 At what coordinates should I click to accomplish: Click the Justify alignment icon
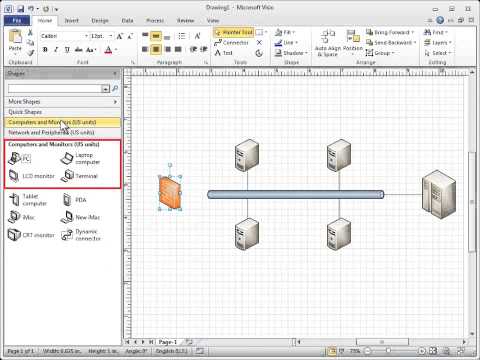(178, 49)
